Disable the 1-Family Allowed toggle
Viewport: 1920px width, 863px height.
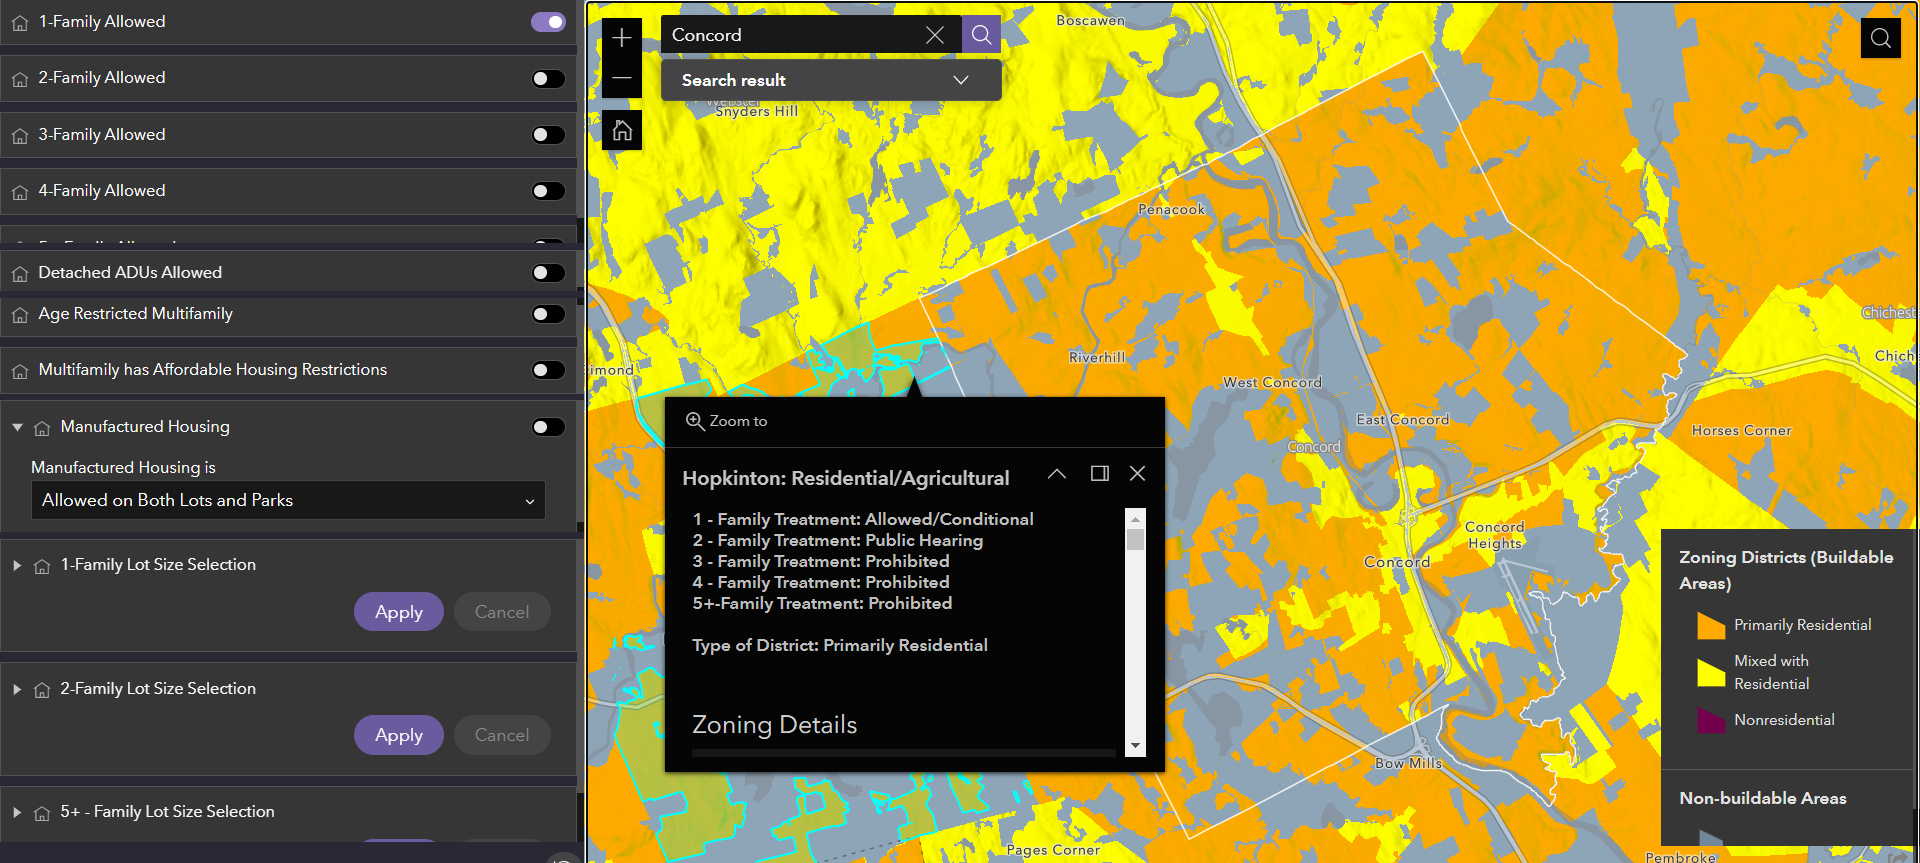coord(548,22)
